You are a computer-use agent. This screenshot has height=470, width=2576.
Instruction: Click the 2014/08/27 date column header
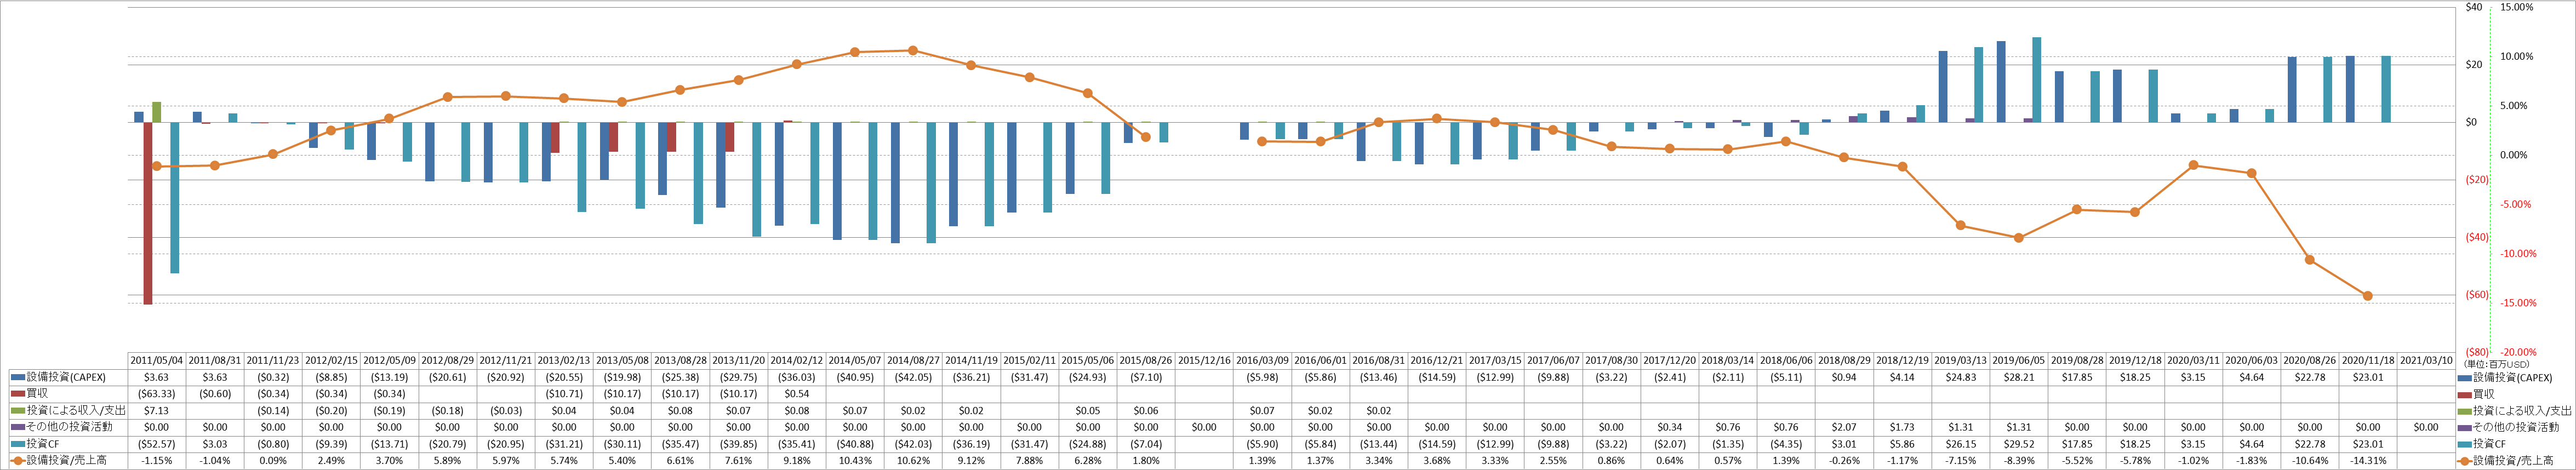coord(913,360)
